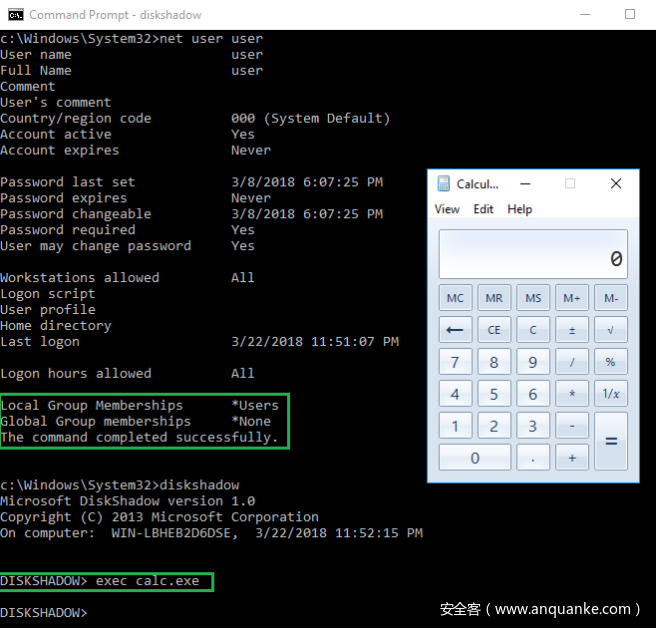Click computer name 'WIN-LBHEB2D6DSE,'

175,533
